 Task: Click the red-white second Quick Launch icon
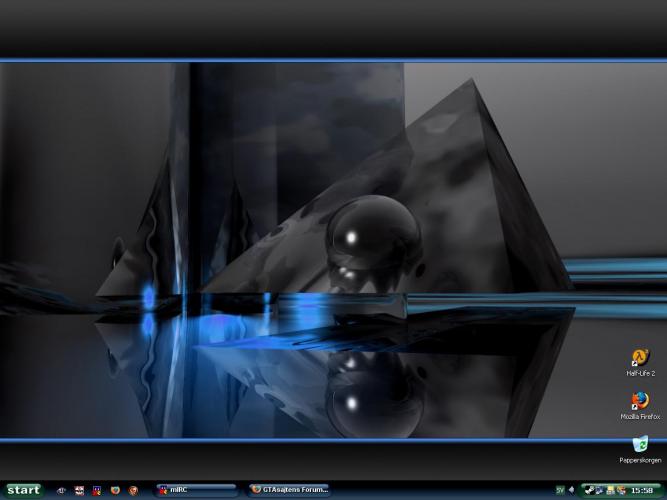point(79,490)
